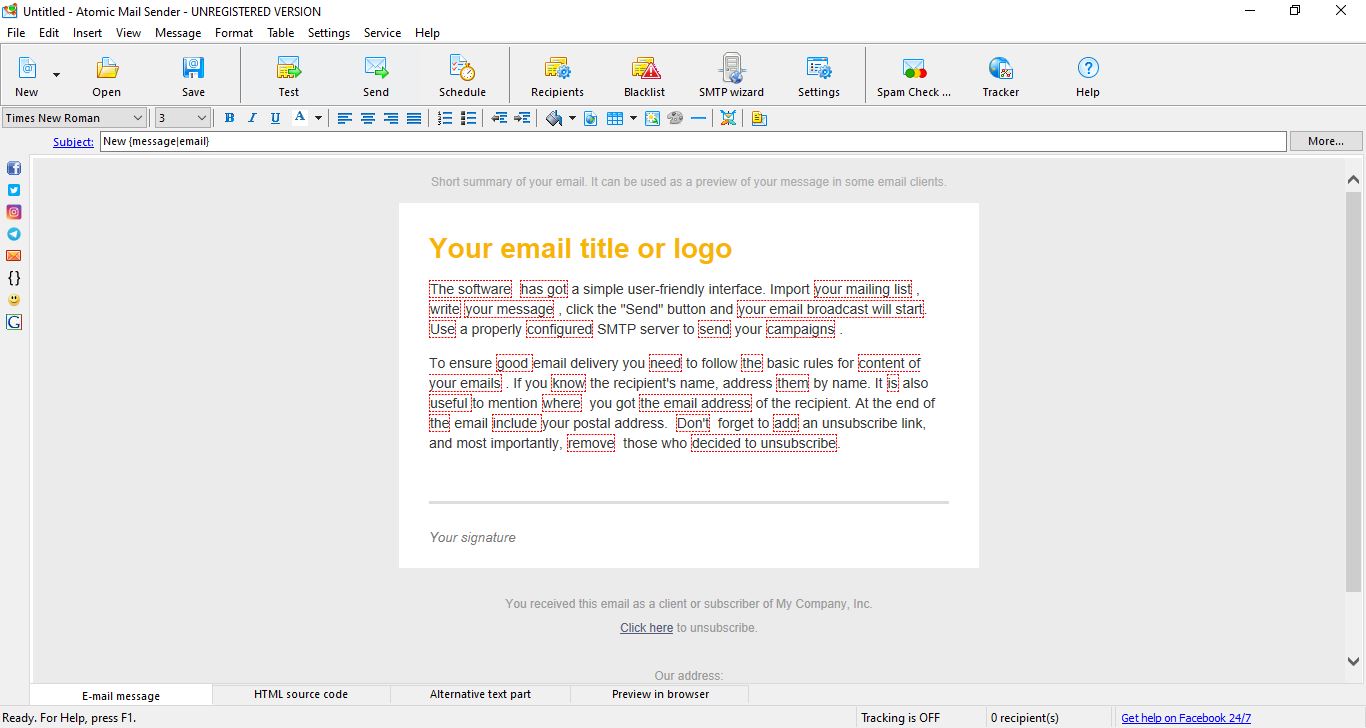The width and height of the screenshot is (1366, 728).
Task: Click the G sidebar icon
Action: click(x=14, y=322)
